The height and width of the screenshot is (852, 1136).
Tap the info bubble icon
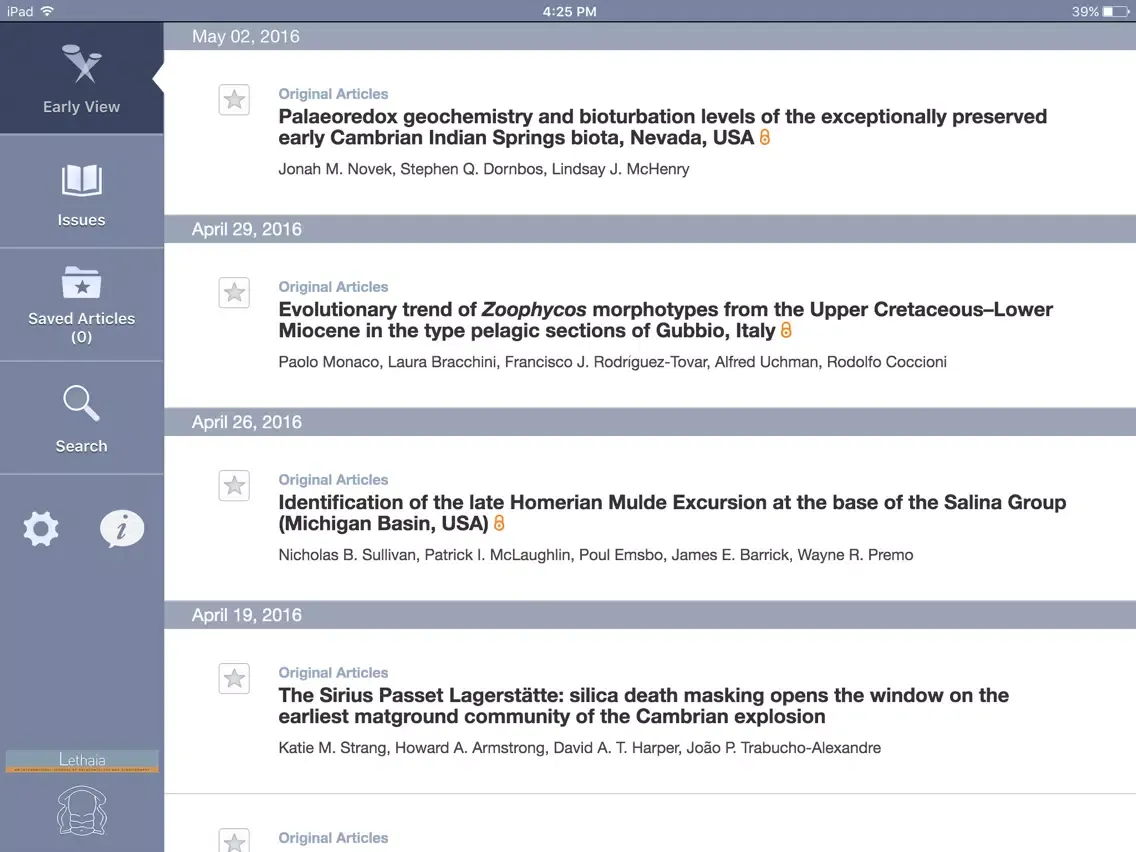122,529
